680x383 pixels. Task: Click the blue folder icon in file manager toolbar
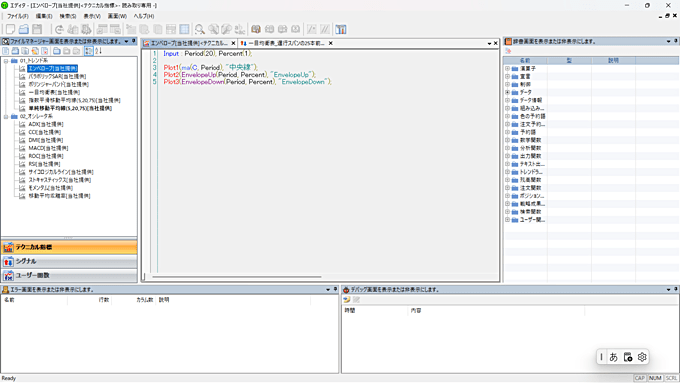click(57, 51)
